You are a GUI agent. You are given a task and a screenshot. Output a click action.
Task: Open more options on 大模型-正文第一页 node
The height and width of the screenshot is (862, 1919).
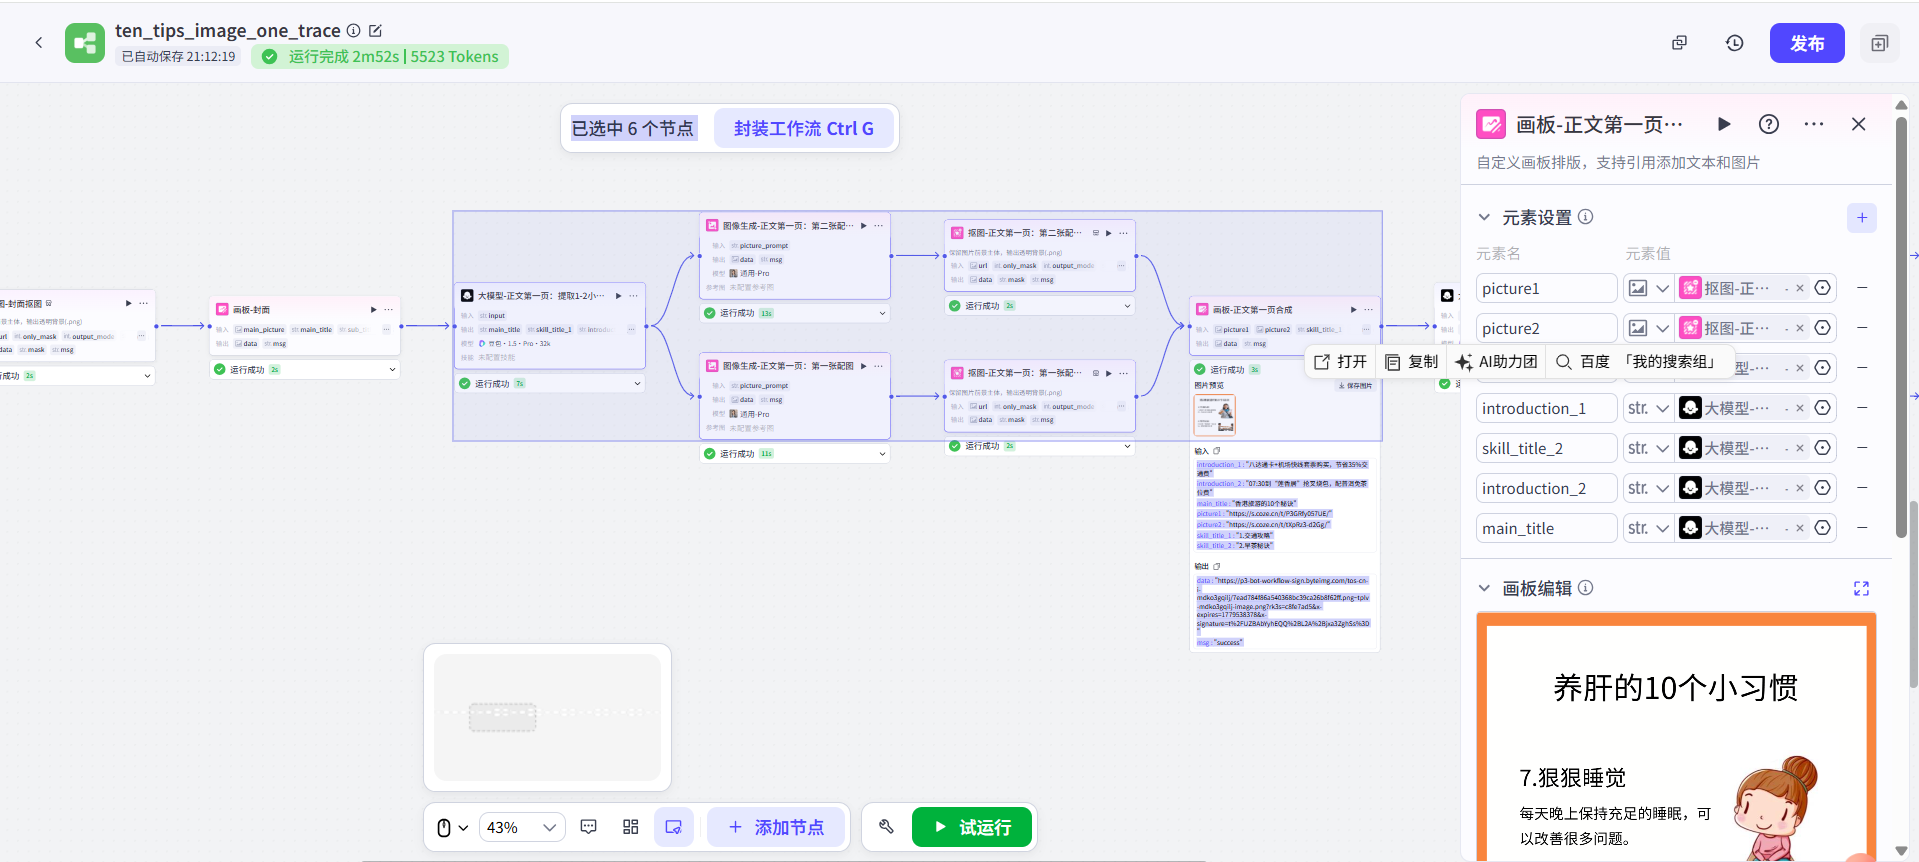633,296
